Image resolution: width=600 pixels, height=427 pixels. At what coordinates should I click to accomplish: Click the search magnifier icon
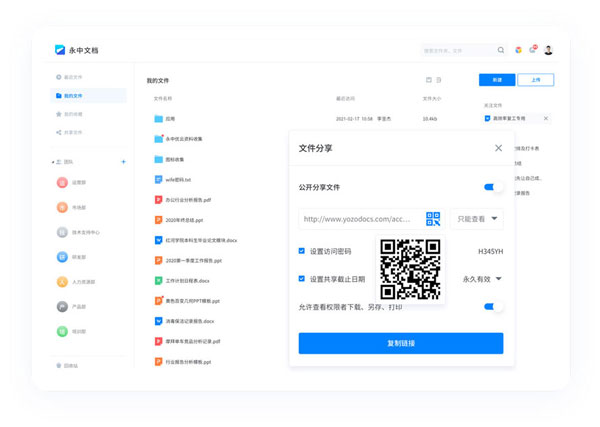click(x=501, y=50)
